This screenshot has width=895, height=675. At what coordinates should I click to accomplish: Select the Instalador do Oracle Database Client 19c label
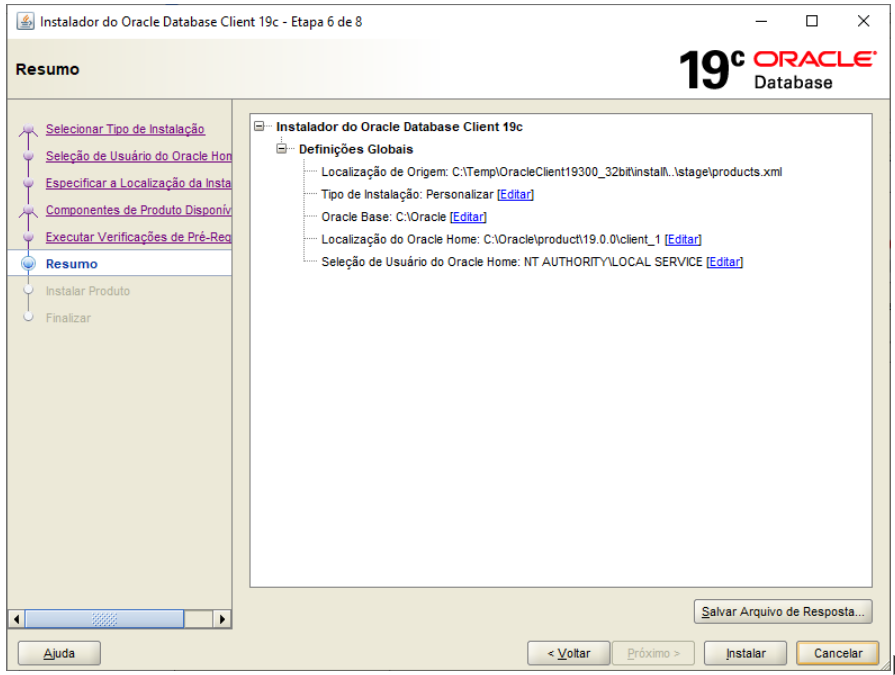click(x=399, y=127)
